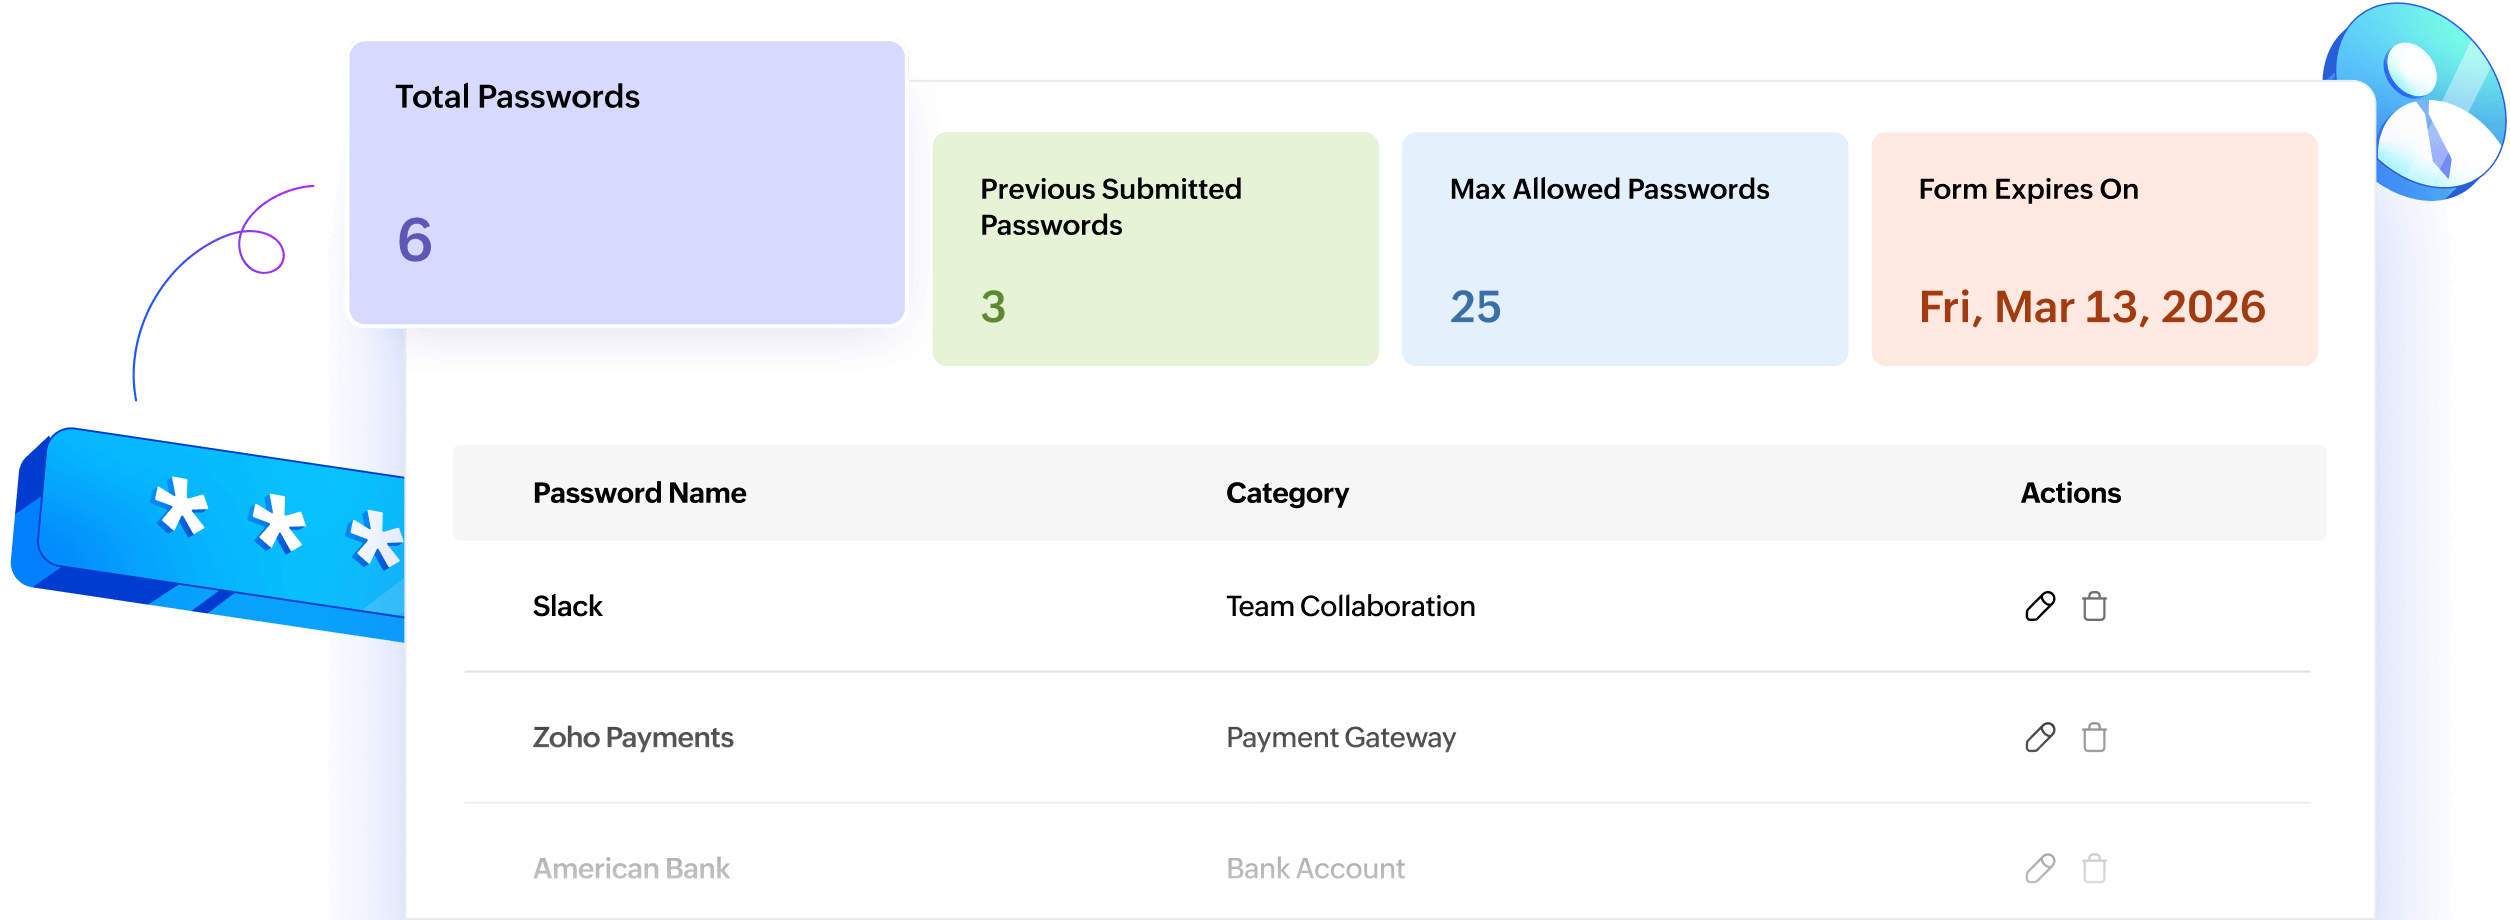Image resolution: width=2510 pixels, height=920 pixels.
Task: View the Form Expires On card
Action: pos(2093,247)
